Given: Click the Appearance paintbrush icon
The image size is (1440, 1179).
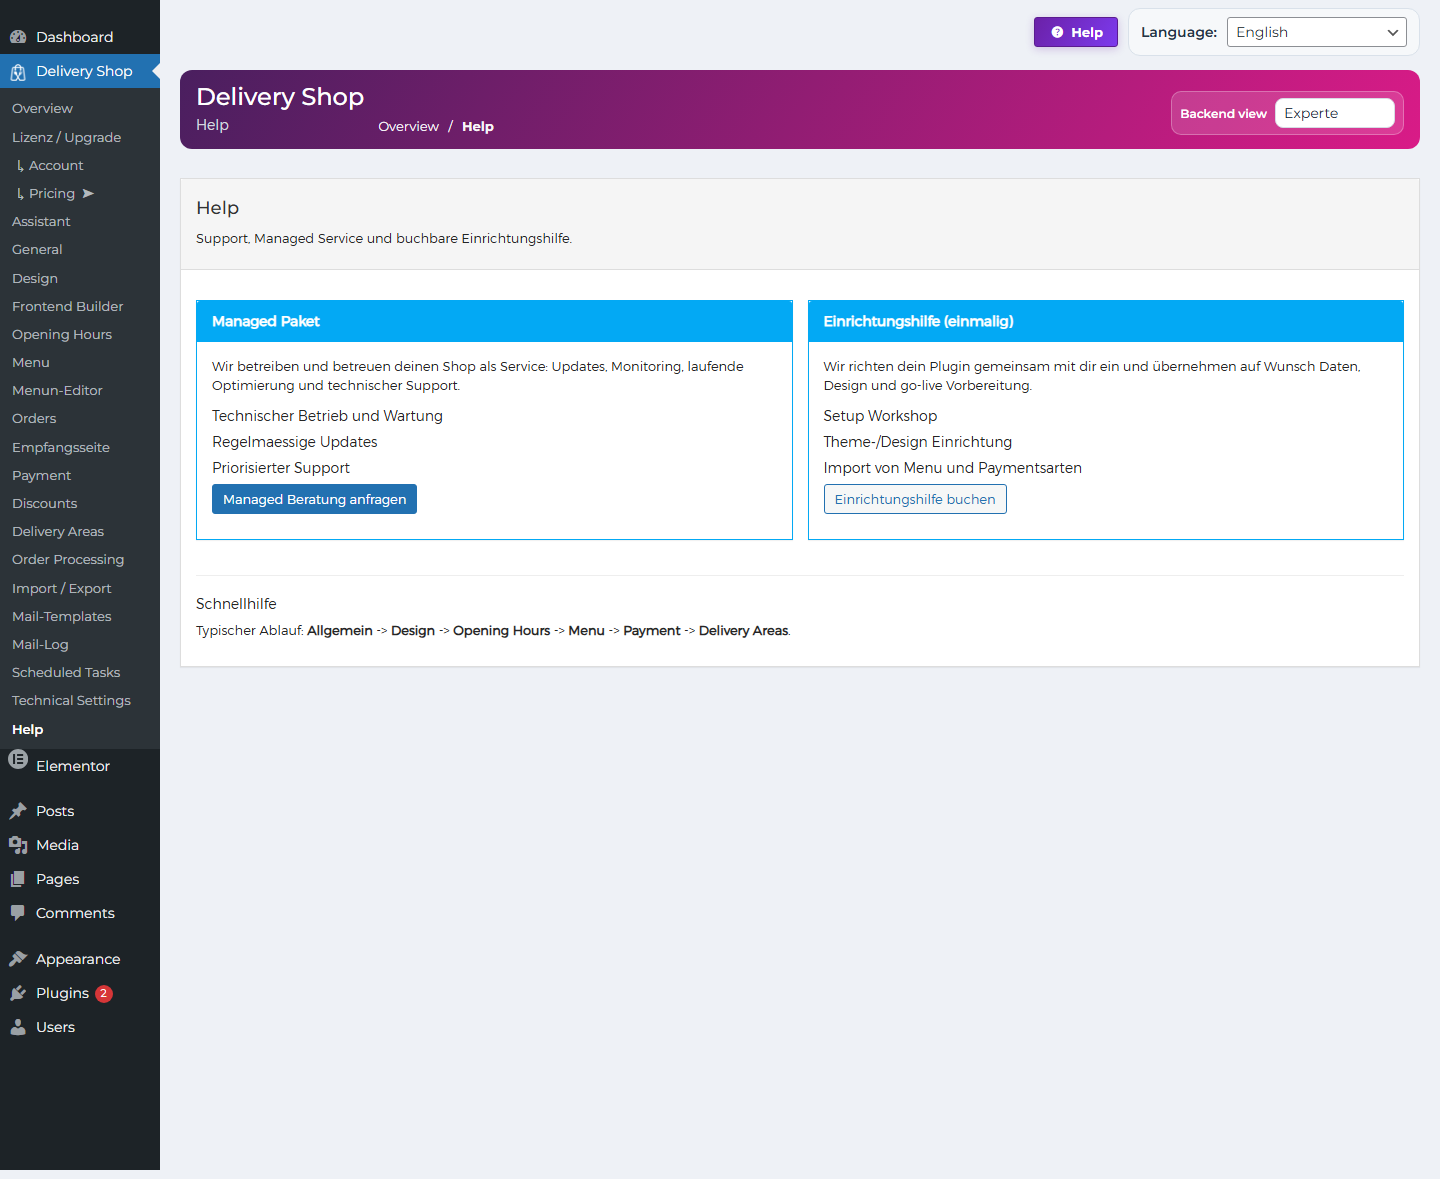Looking at the screenshot, I should tap(18, 959).
